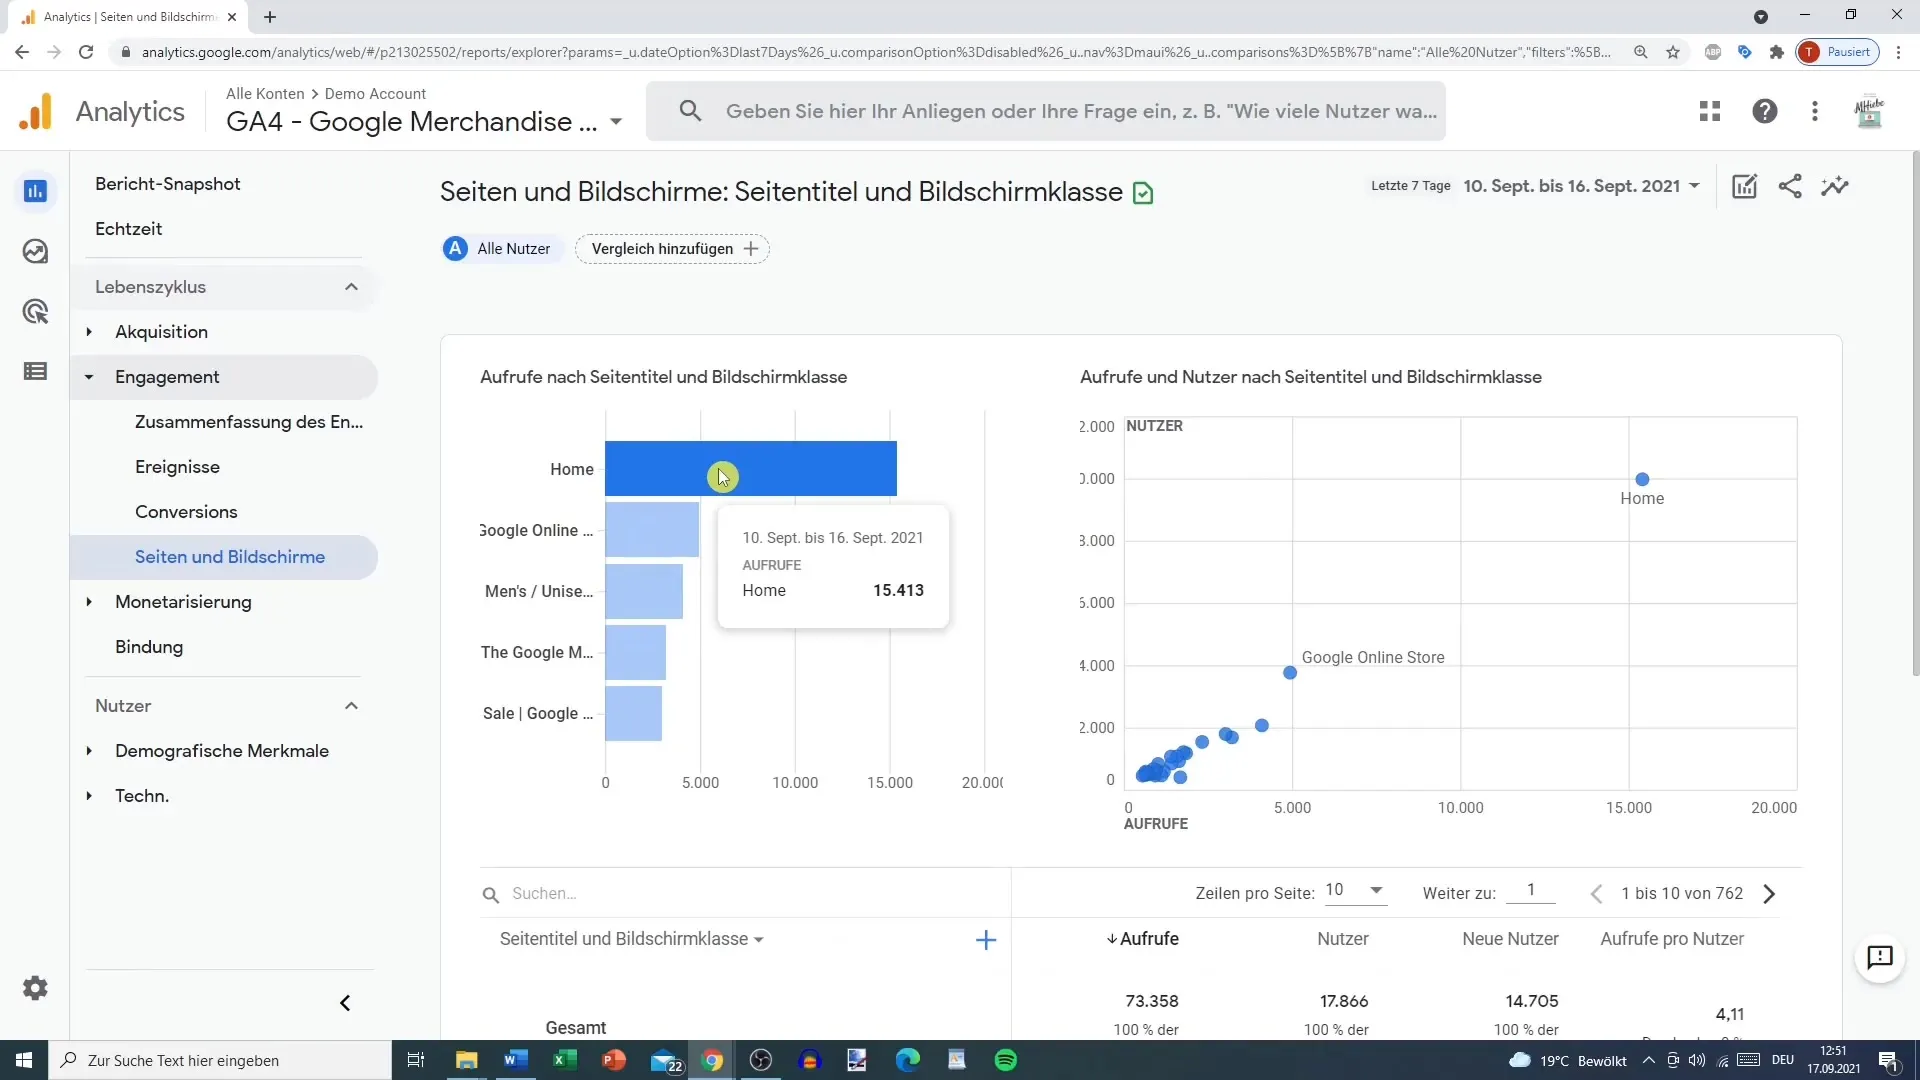
Task: Sort by the Nutzer column header
Action: [1343, 939]
